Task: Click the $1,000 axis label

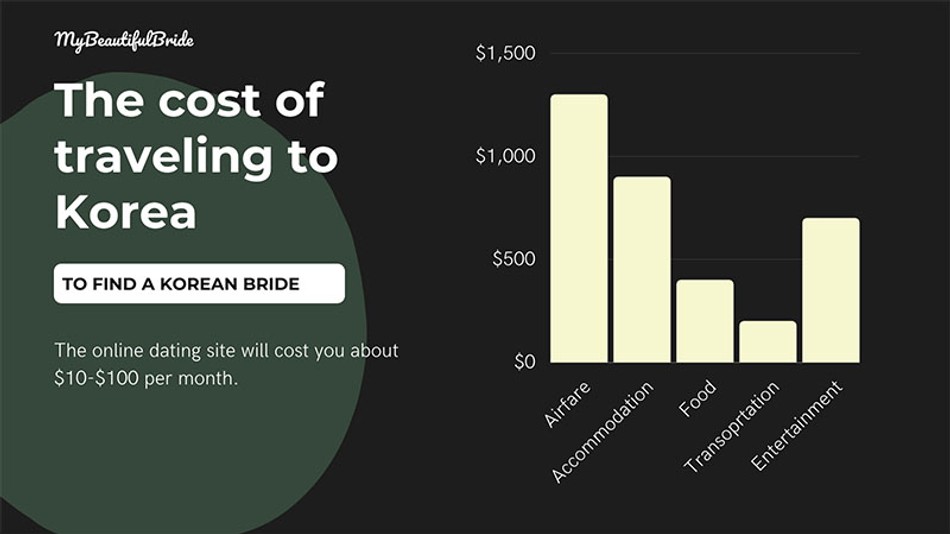Action: click(x=505, y=156)
